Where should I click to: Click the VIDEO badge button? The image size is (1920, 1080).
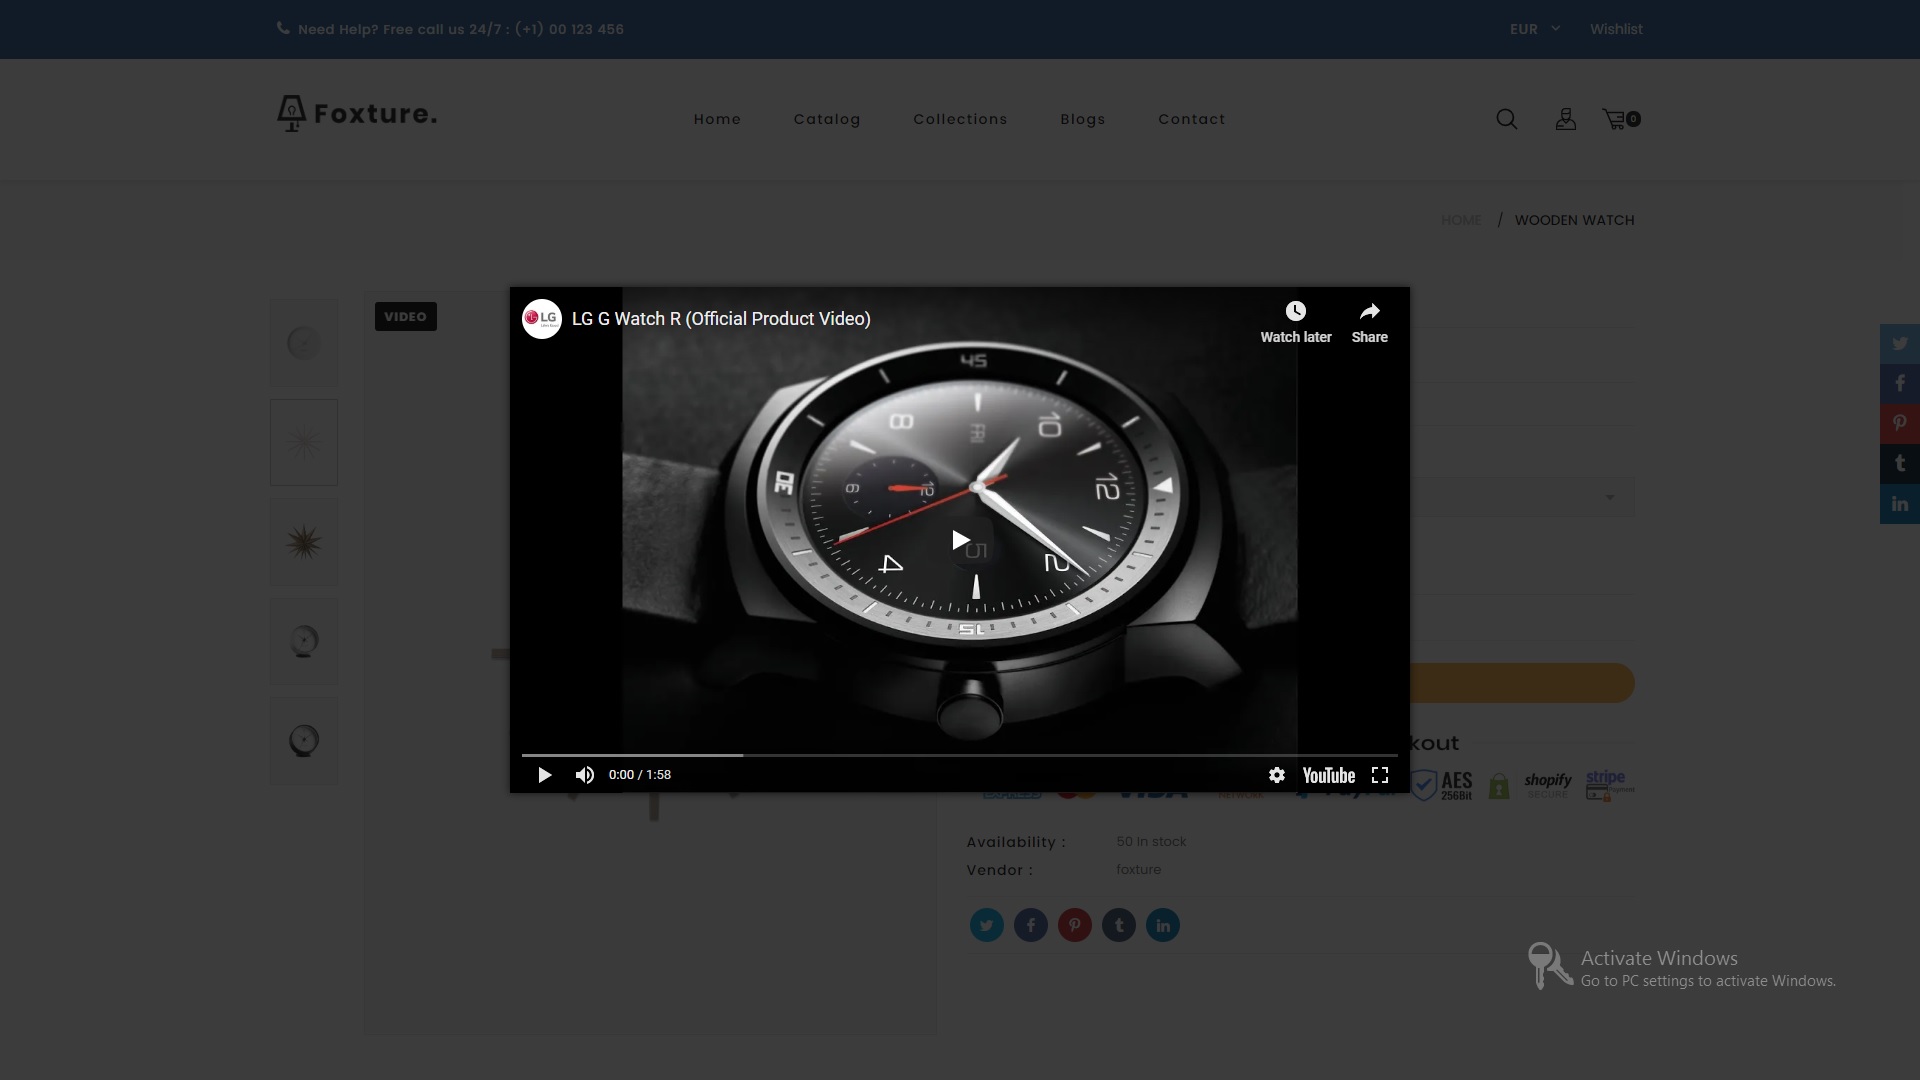point(405,317)
